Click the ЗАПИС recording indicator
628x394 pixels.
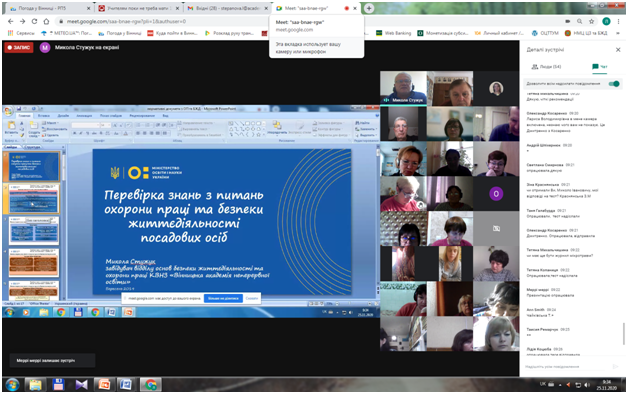19,48
